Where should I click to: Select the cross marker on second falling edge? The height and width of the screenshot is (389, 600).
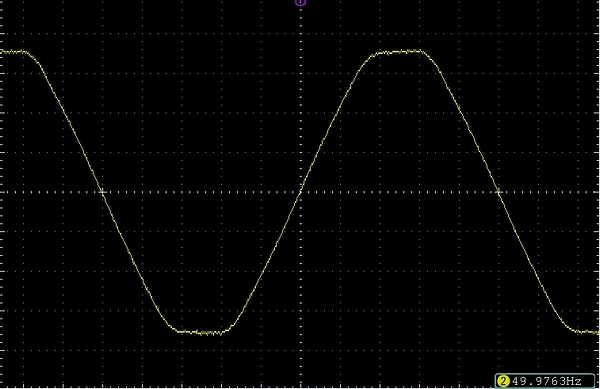coord(498,192)
